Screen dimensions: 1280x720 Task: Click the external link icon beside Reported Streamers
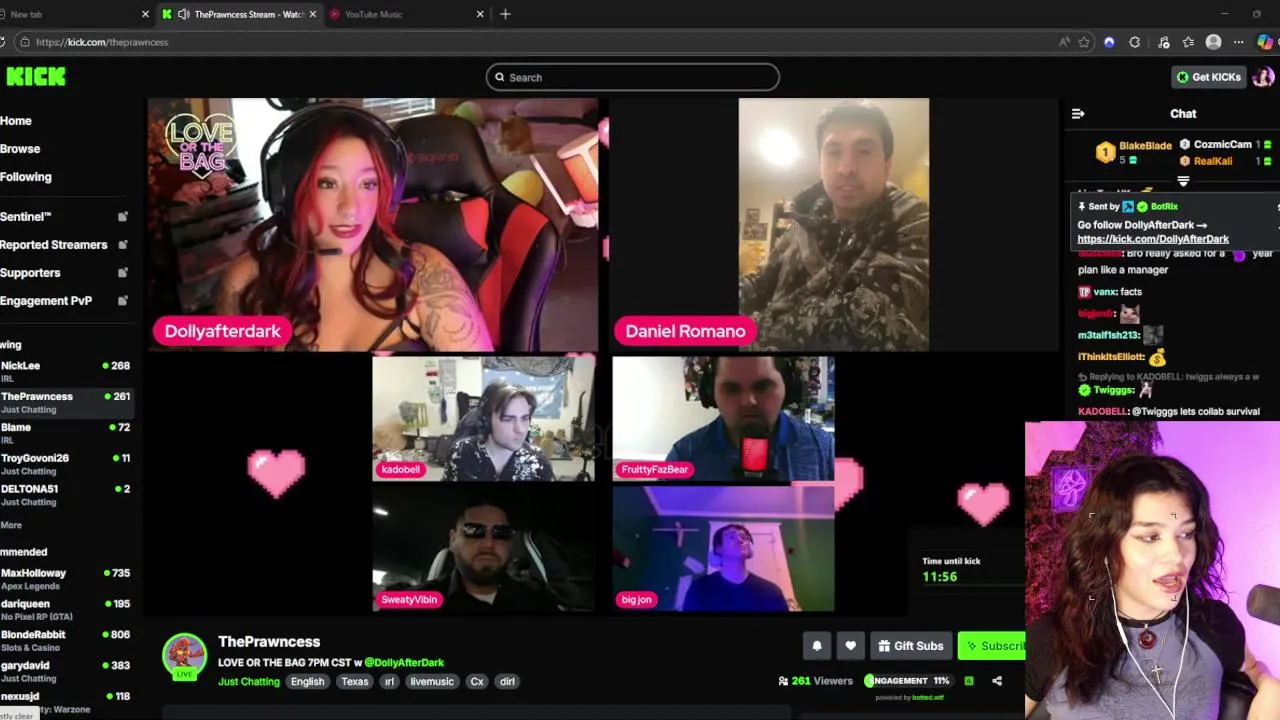tap(123, 244)
